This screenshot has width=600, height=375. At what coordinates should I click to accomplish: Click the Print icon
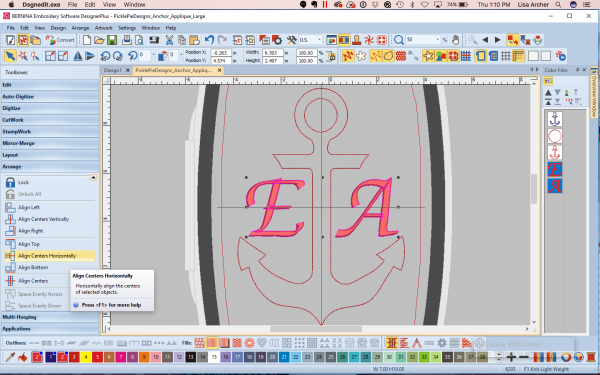pos(127,40)
